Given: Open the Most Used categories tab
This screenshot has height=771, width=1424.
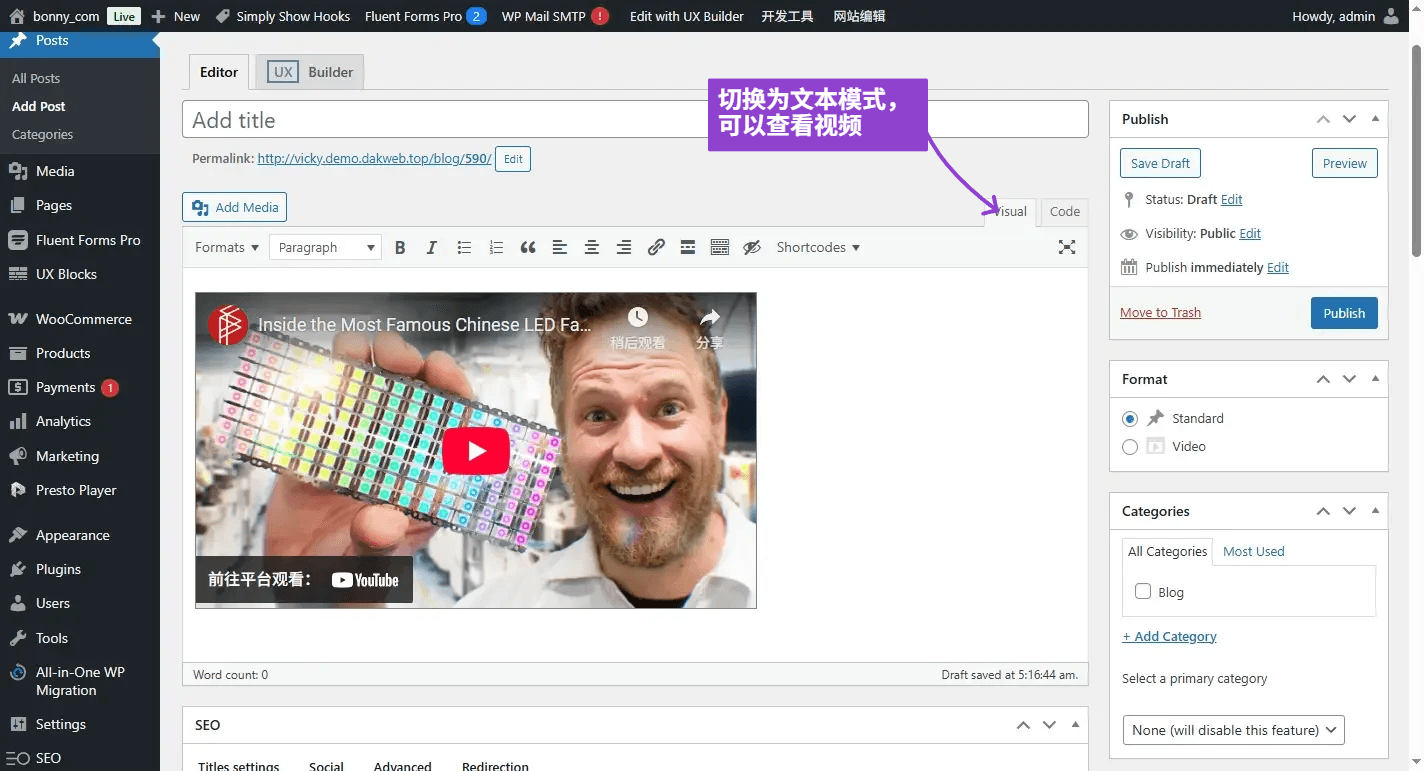Looking at the screenshot, I should pyautogui.click(x=1253, y=552).
